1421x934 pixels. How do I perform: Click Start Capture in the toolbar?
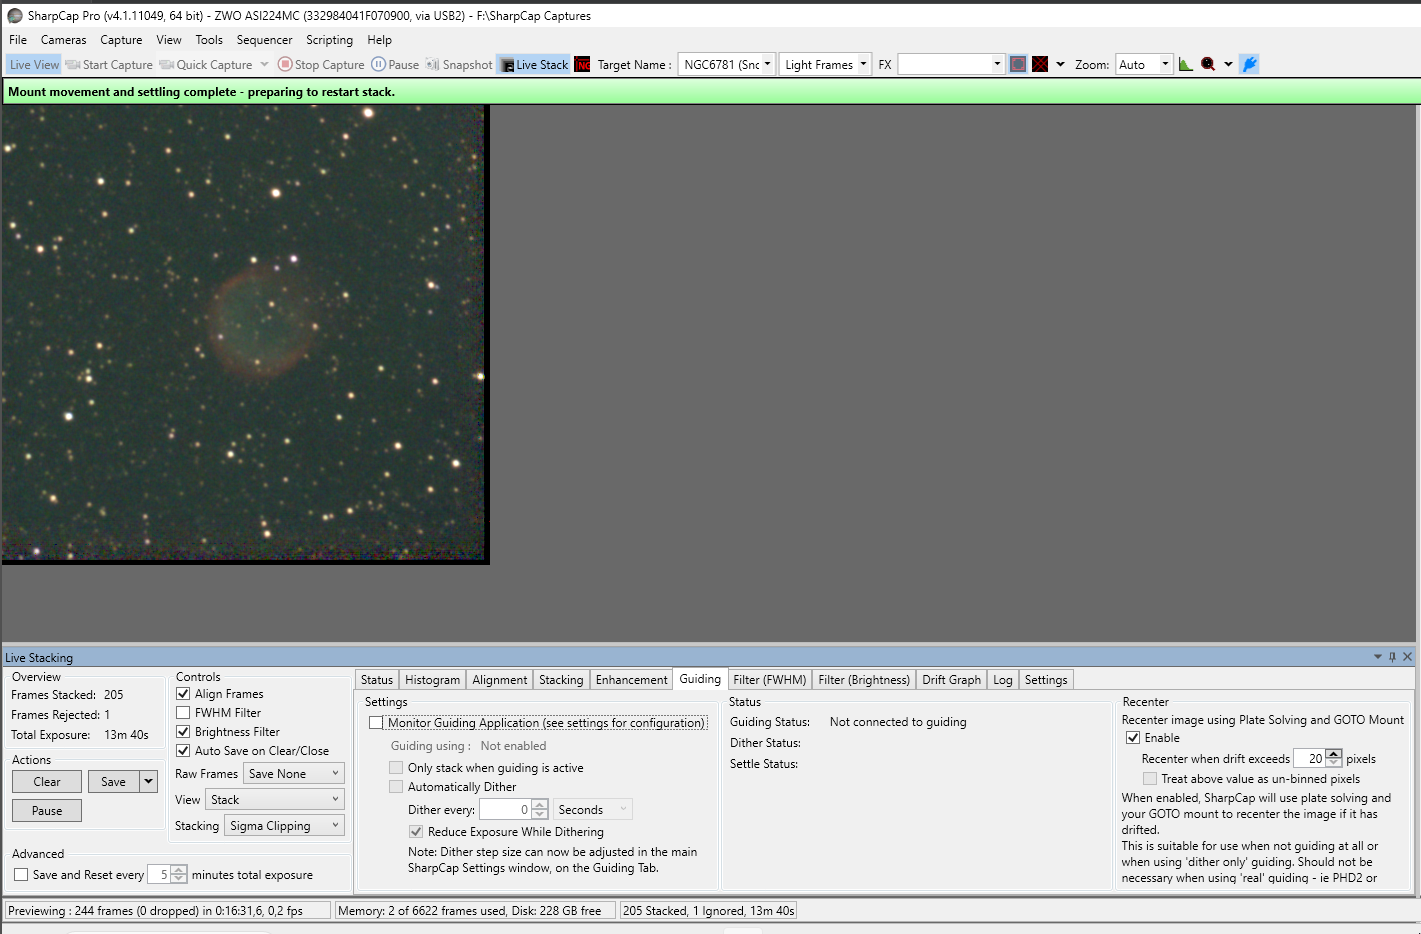point(109,64)
